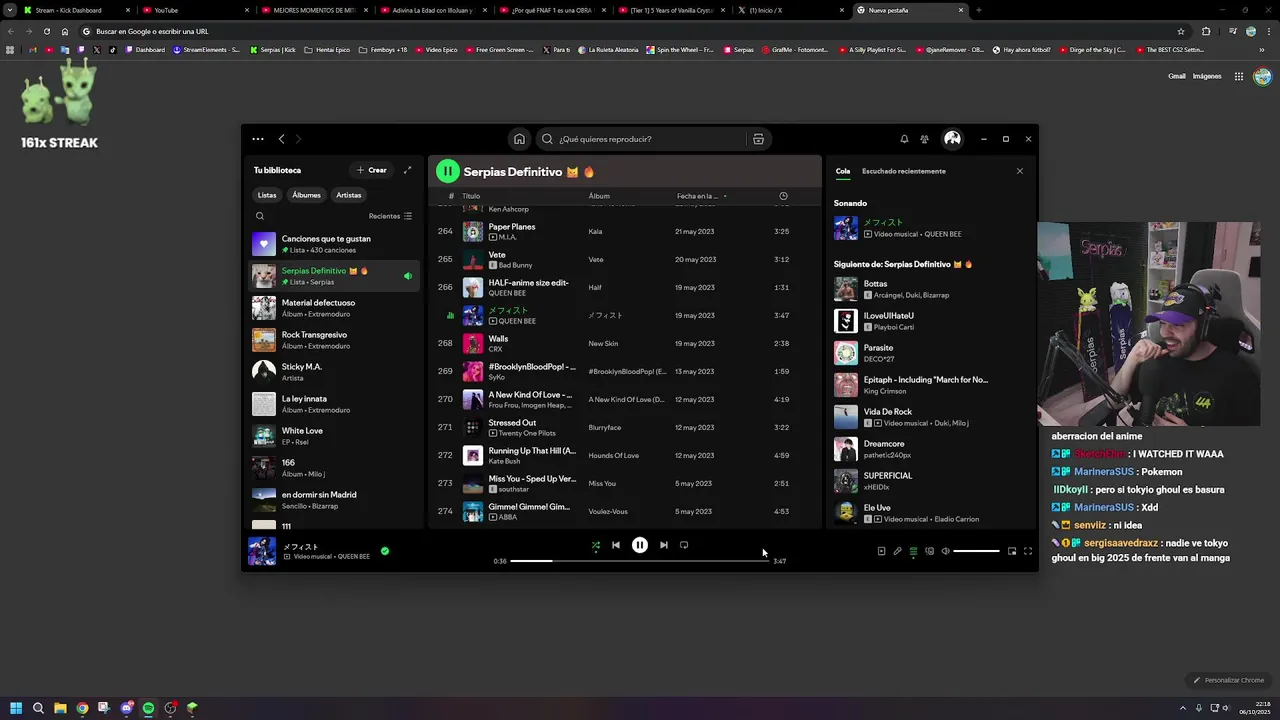Open the miniplayer icon

1012,551
